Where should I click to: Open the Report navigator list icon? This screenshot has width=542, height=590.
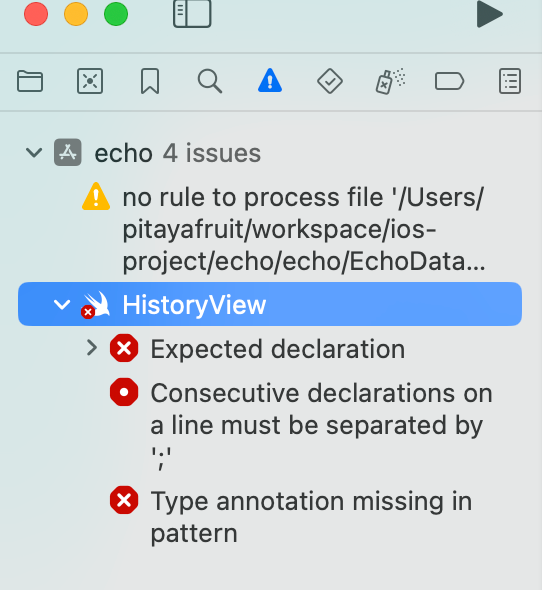pos(510,81)
